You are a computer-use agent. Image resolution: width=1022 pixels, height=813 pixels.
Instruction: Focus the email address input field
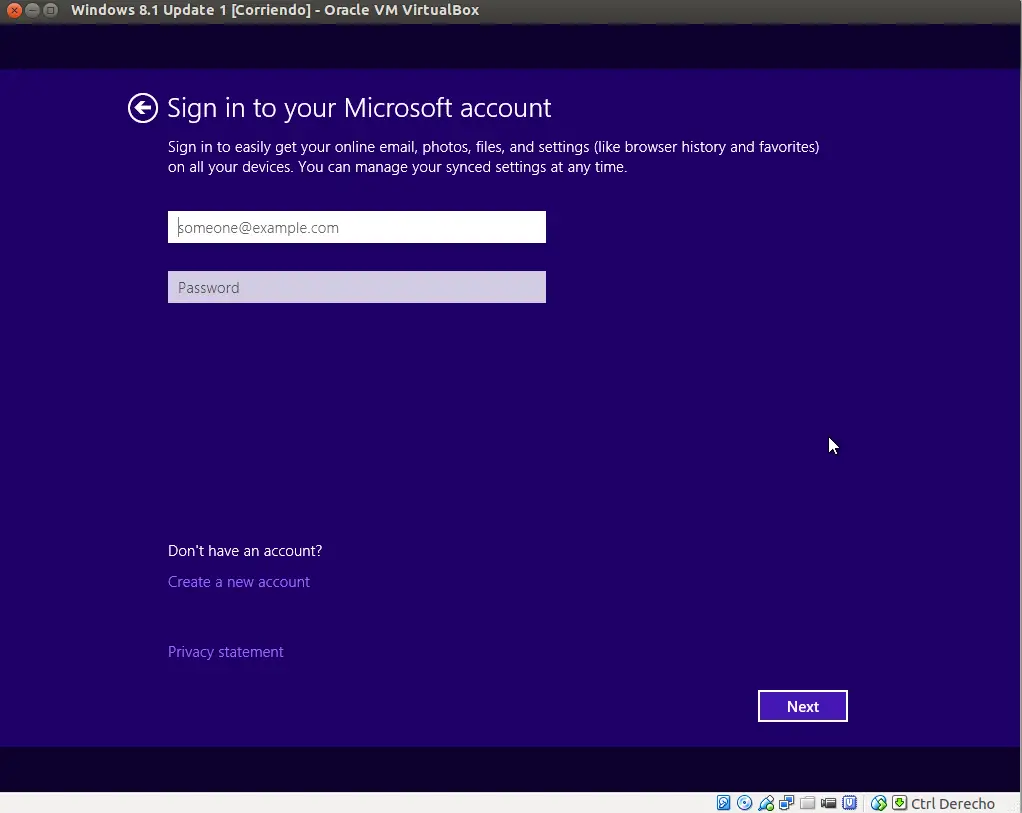point(357,227)
